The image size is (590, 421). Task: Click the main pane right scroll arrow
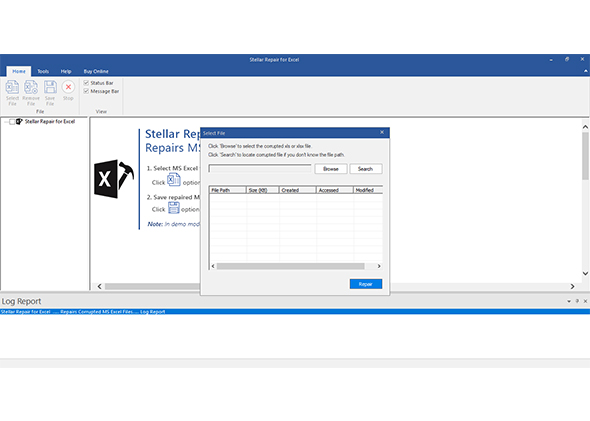pyautogui.click(x=572, y=286)
